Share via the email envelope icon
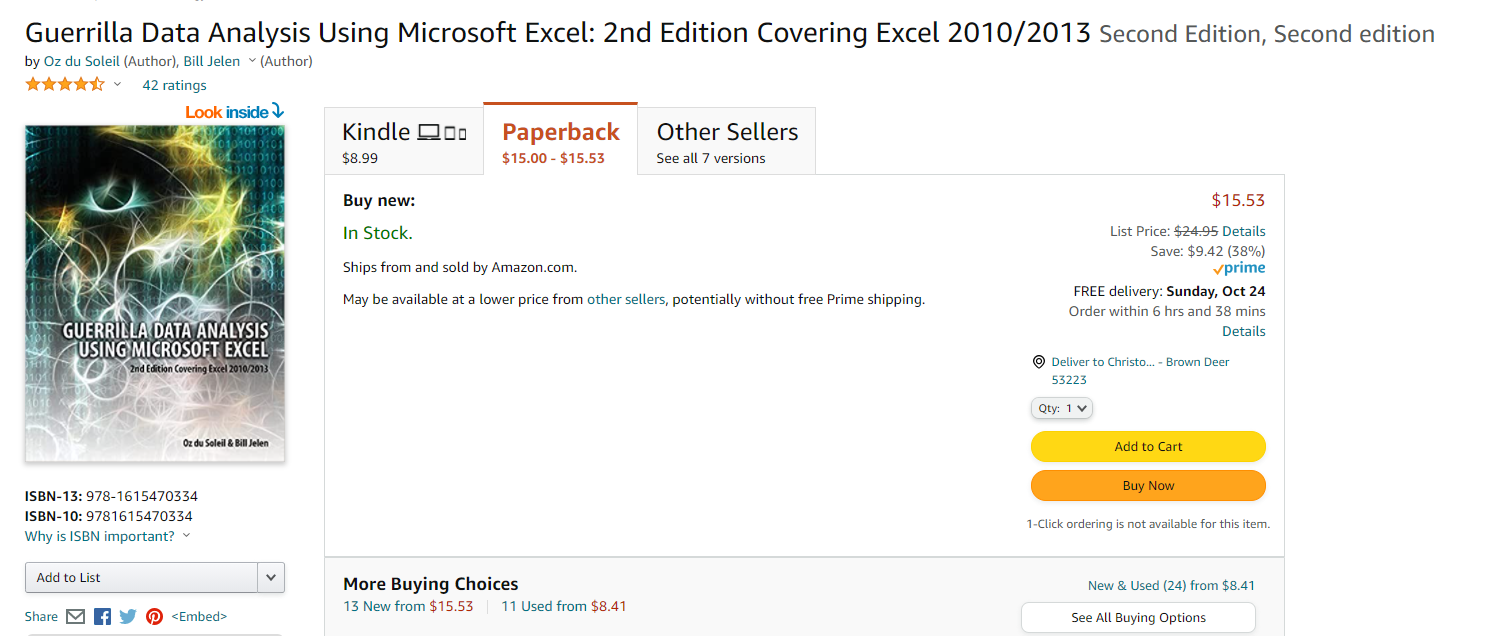 click(x=76, y=617)
